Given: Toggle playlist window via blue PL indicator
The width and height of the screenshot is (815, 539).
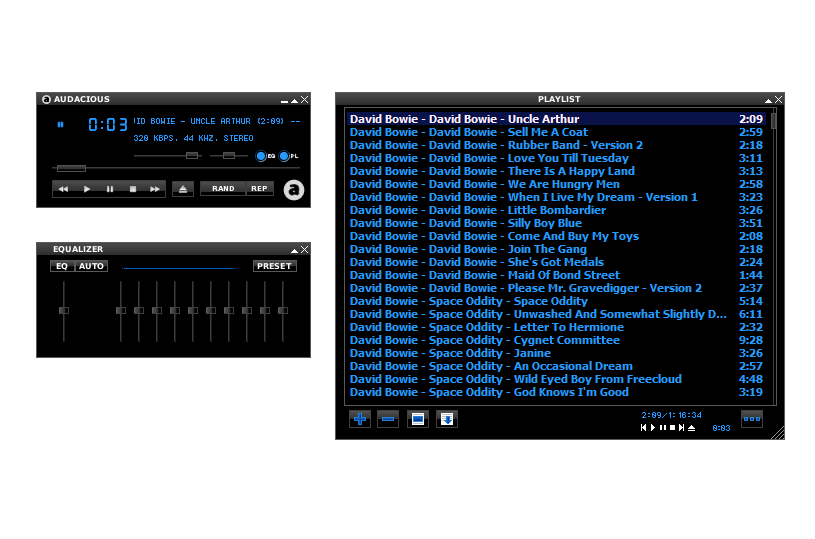Looking at the screenshot, I should tap(288, 156).
